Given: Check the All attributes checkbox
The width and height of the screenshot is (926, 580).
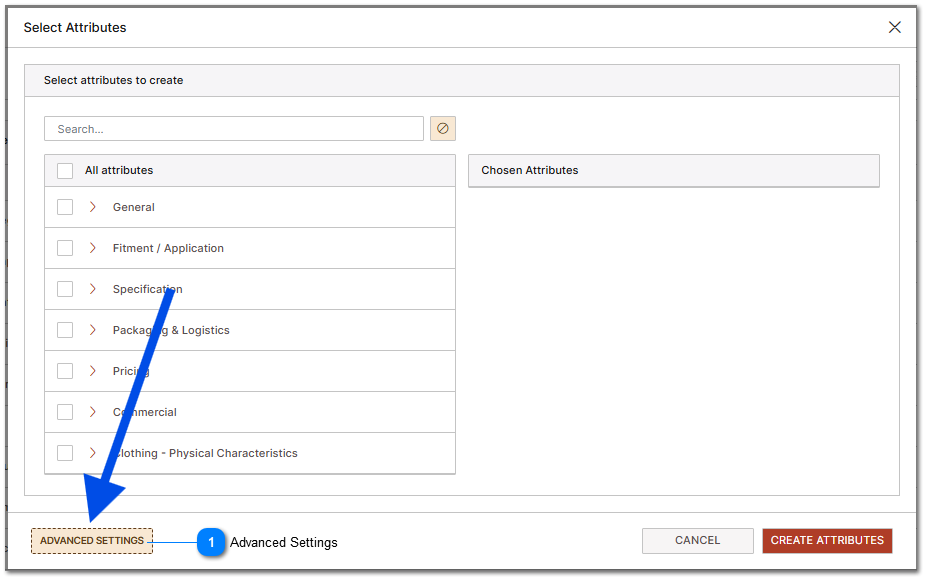Looking at the screenshot, I should pos(65,170).
